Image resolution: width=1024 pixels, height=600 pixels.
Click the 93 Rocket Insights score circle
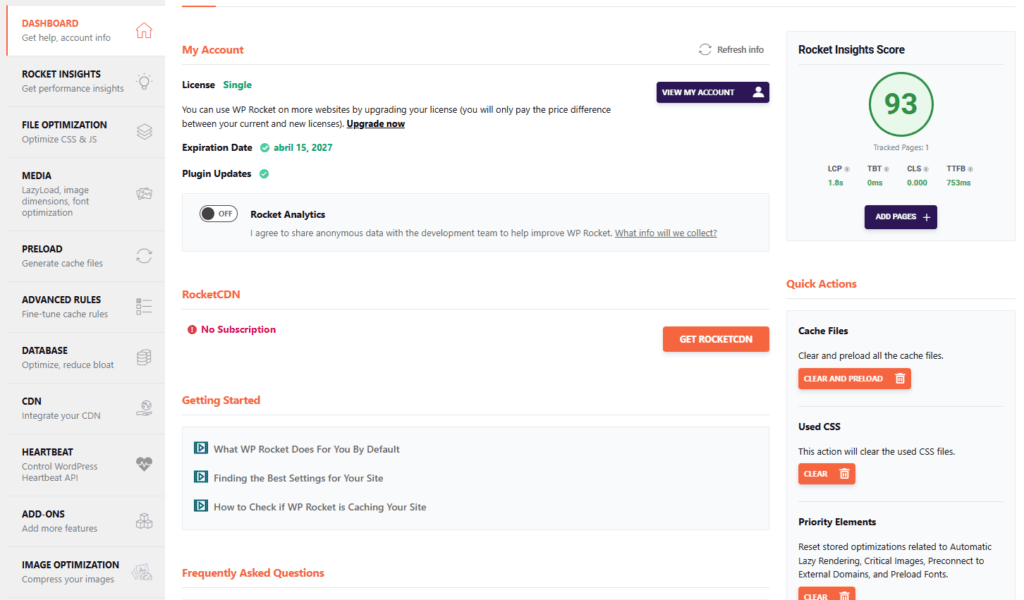point(901,104)
